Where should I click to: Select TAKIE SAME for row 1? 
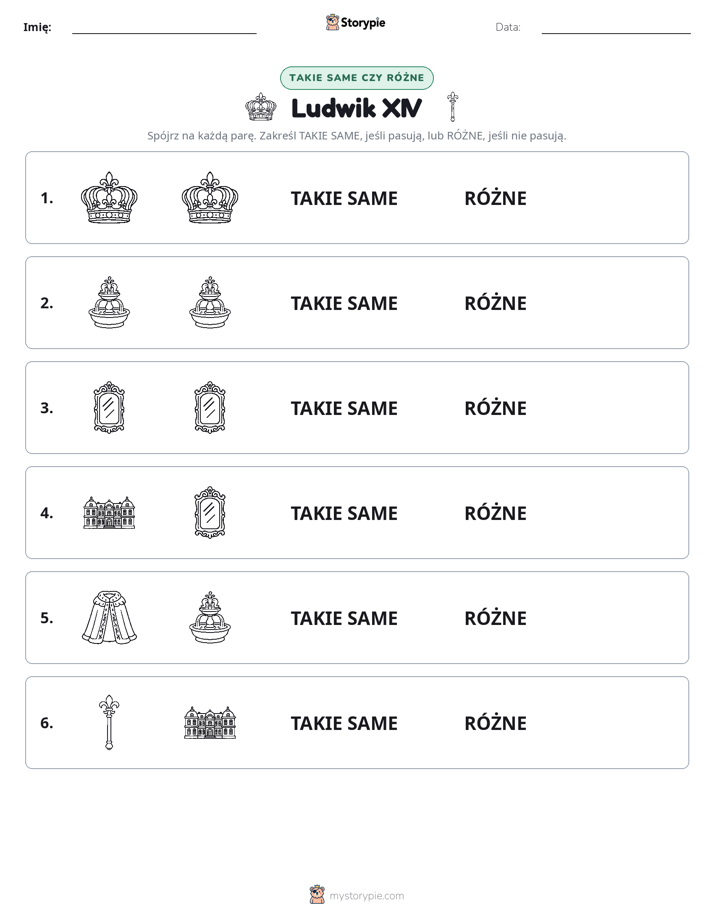[344, 199]
